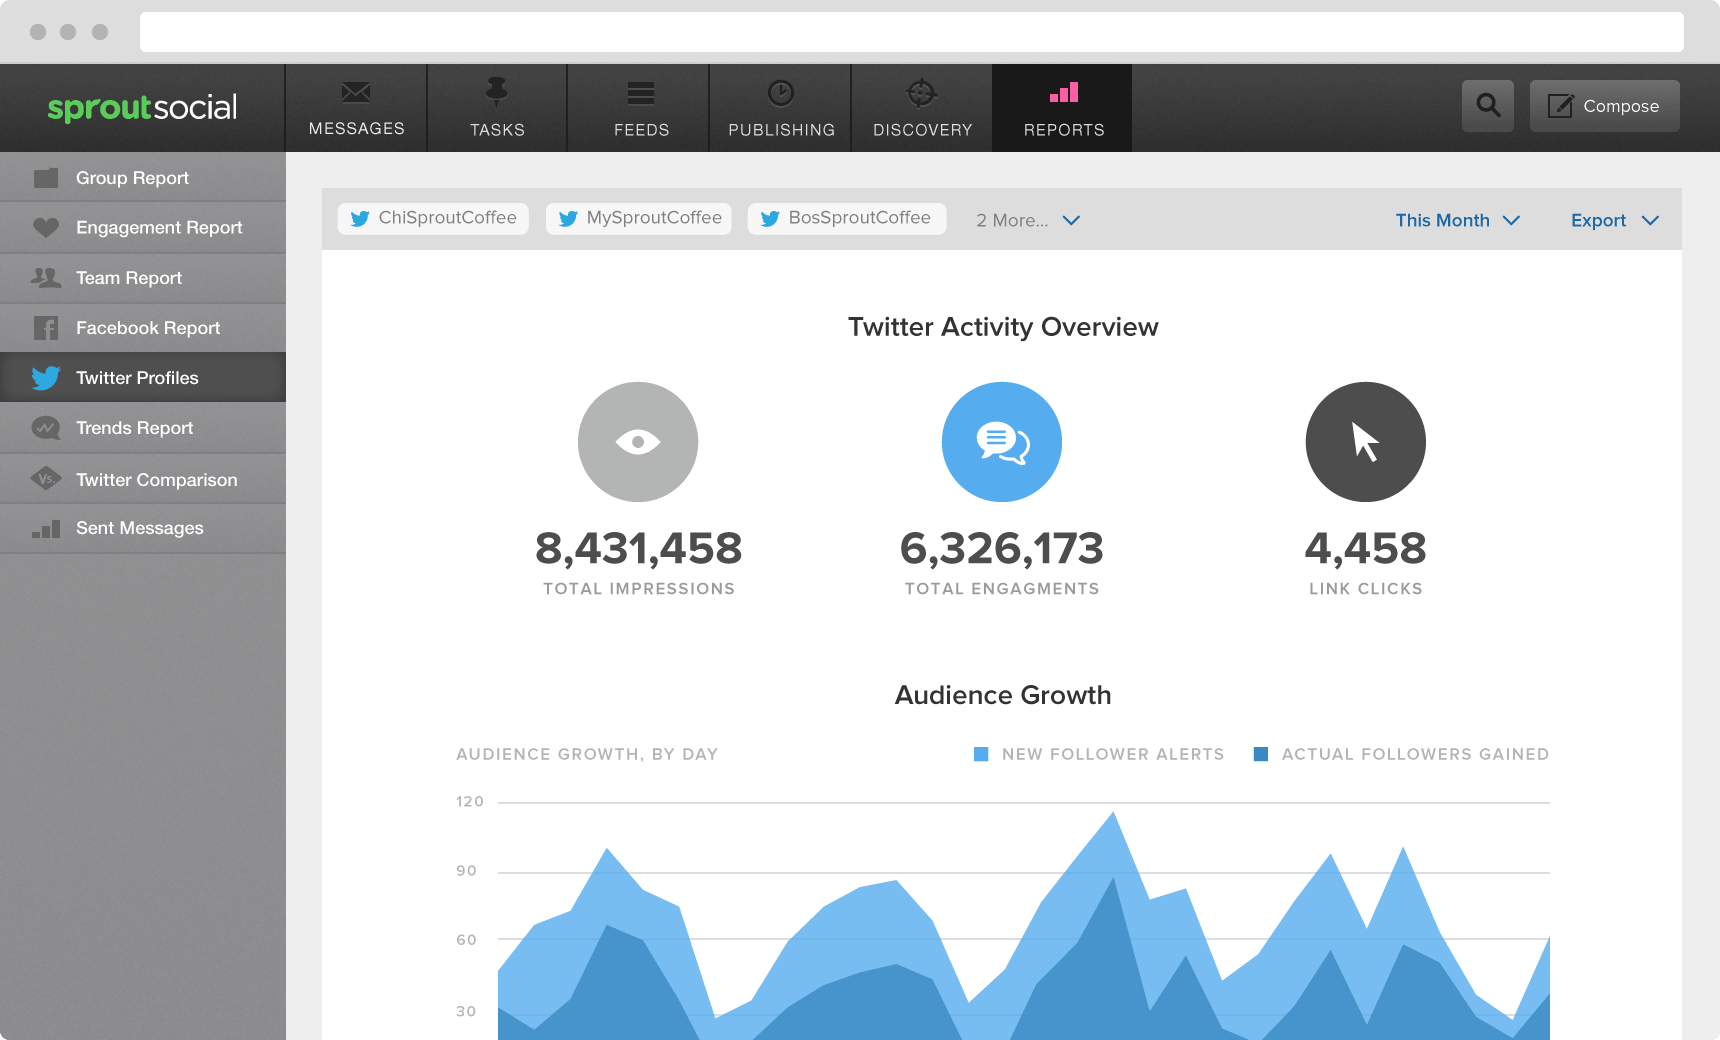
Task: Open the Tasks pushpin icon
Action: click(x=497, y=92)
